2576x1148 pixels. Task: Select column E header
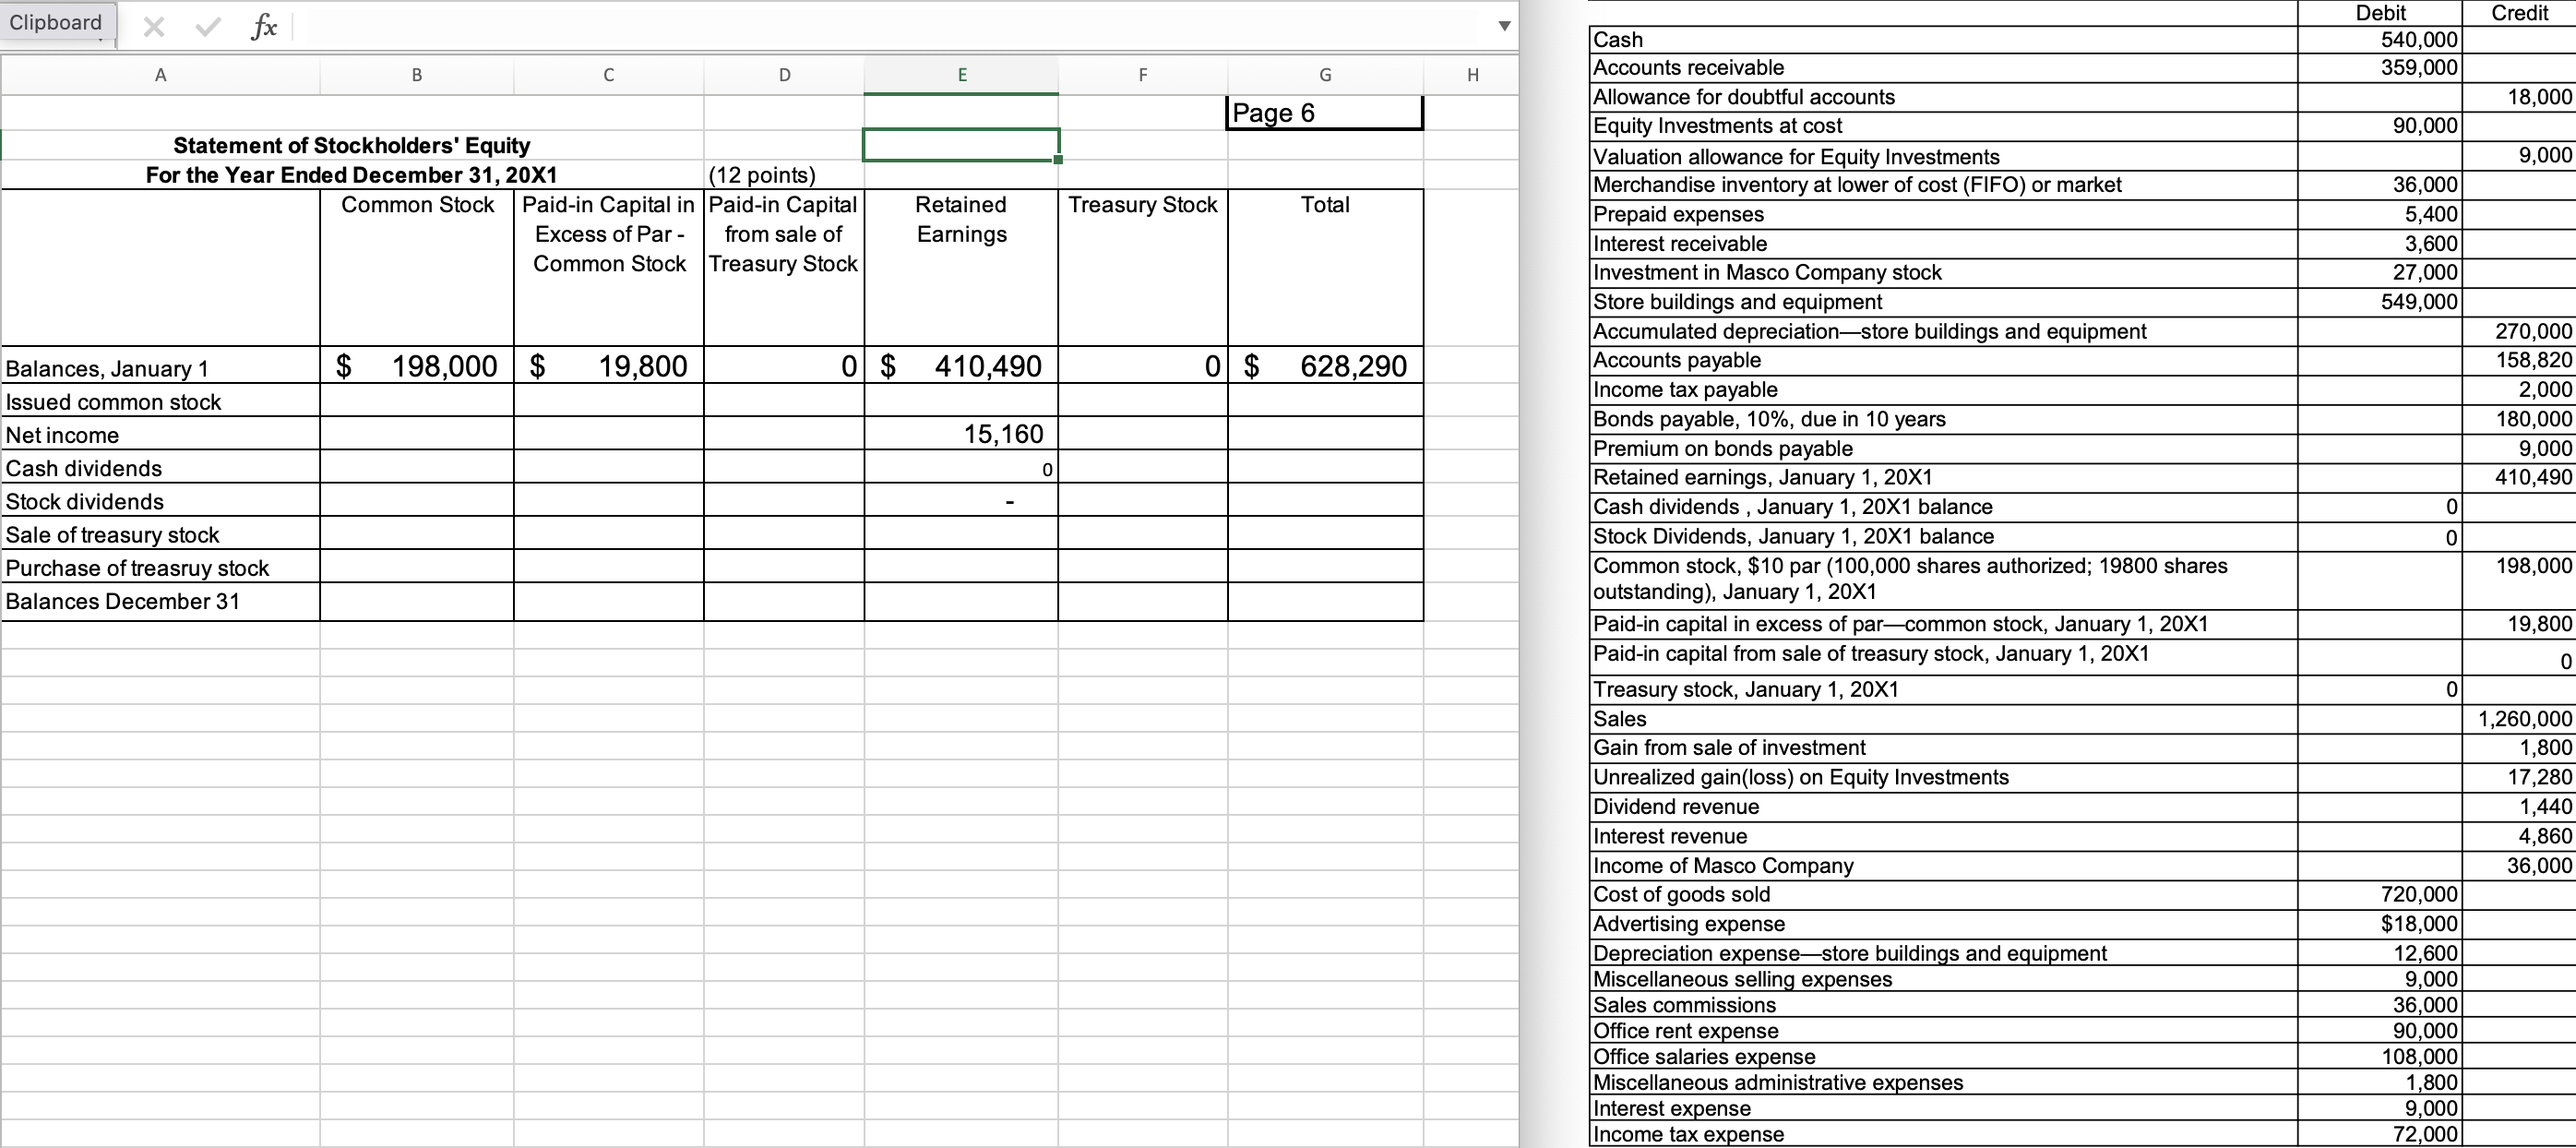point(961,74)
